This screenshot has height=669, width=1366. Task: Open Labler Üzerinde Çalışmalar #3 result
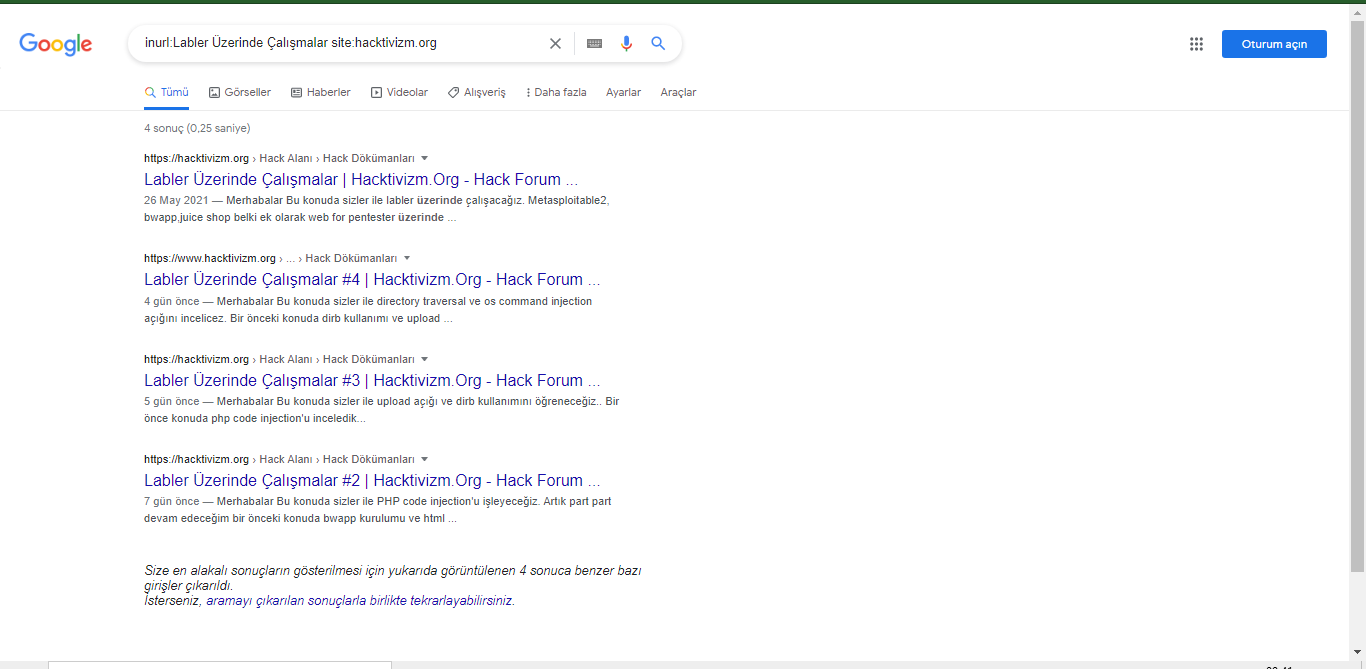click(x=372, y=380)
